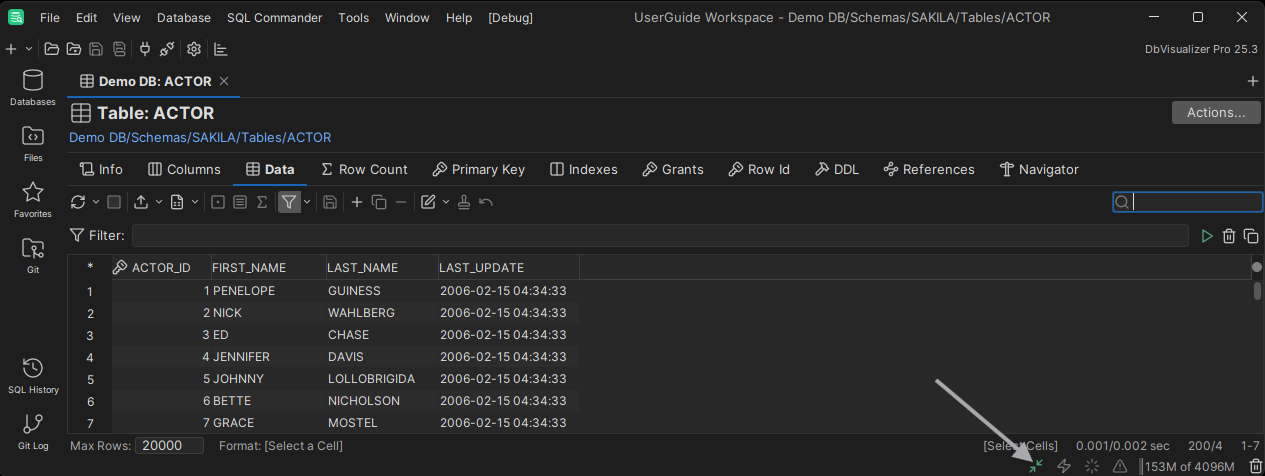Screen dimensions: 1265x476
Task: Add a new tab with the plus at the right
Action: click(1253, 81)
